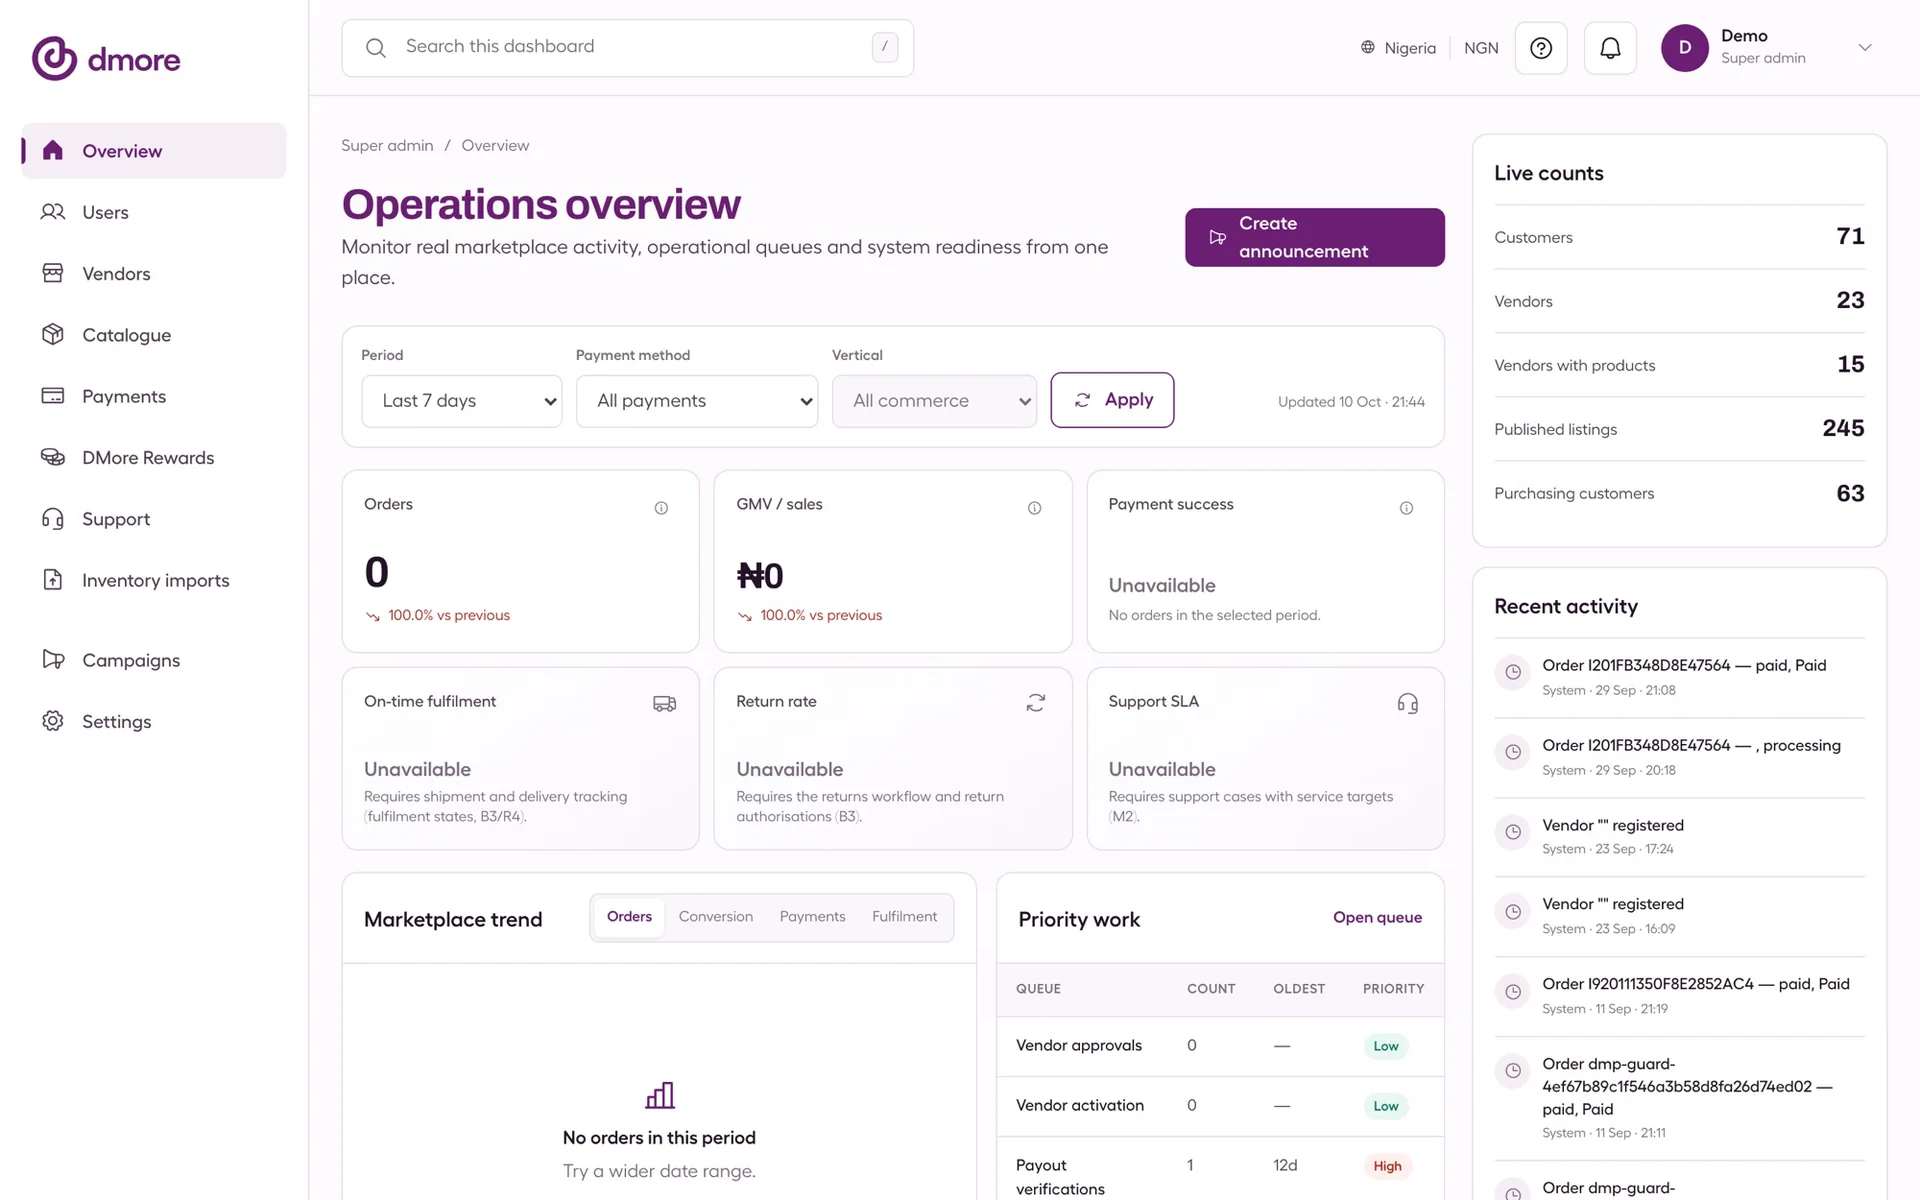This screenshot has height=1200, width=1920.
Task: Open Catalogue in the sidebar
Action: point(154,334)
